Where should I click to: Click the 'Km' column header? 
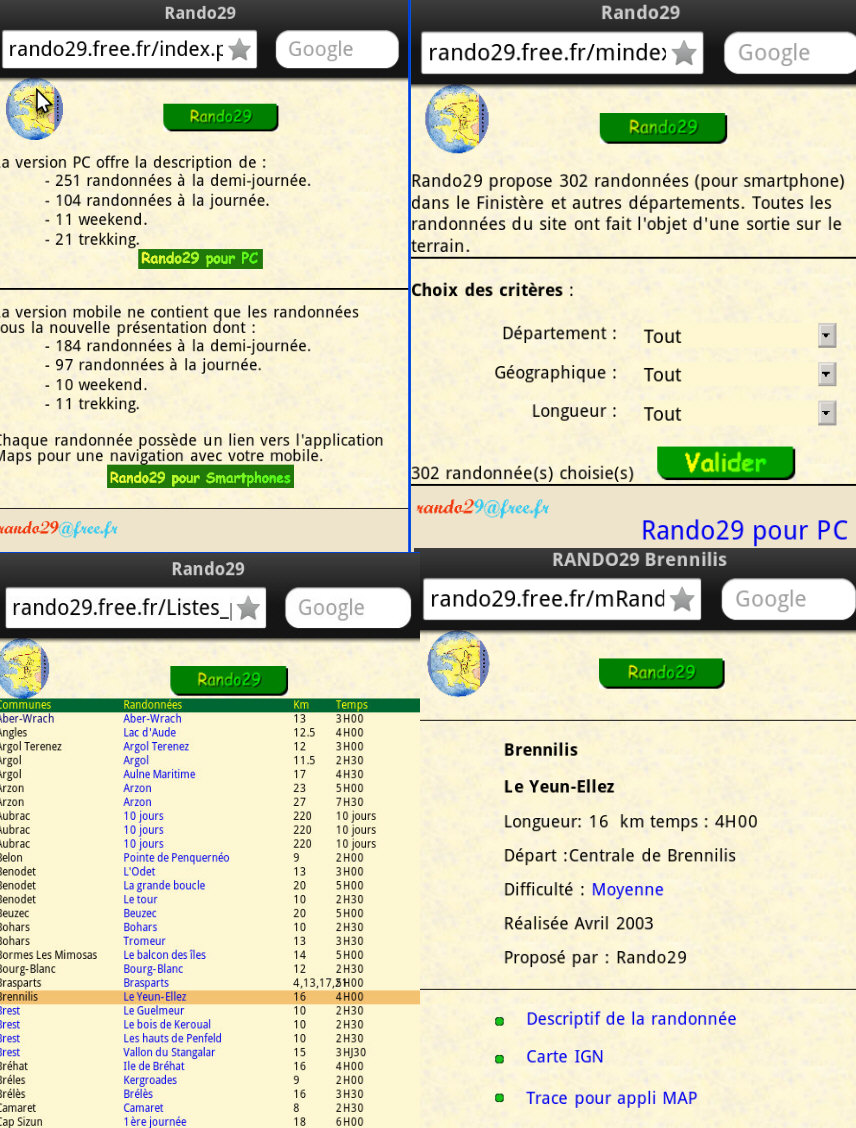pos(301,705)
